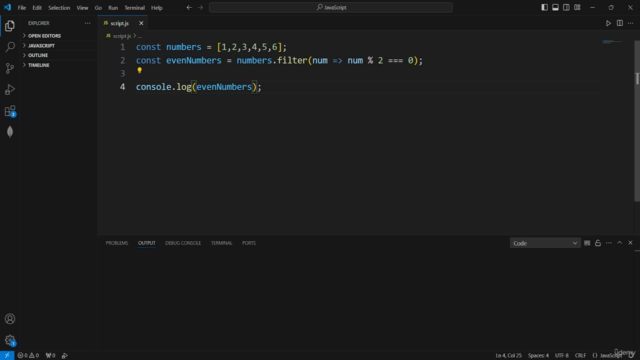
Task: Click Spaces: 4 indentation status item
Action: point(538,356)
